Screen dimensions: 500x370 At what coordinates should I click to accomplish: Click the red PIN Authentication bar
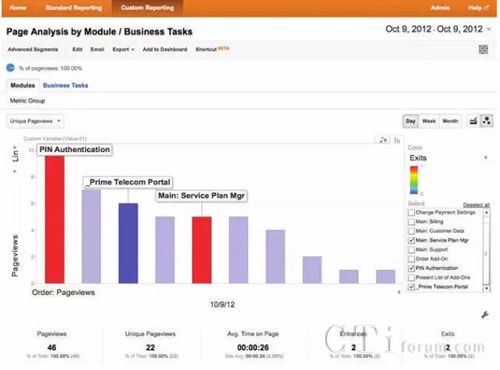[x=55, y=219]
